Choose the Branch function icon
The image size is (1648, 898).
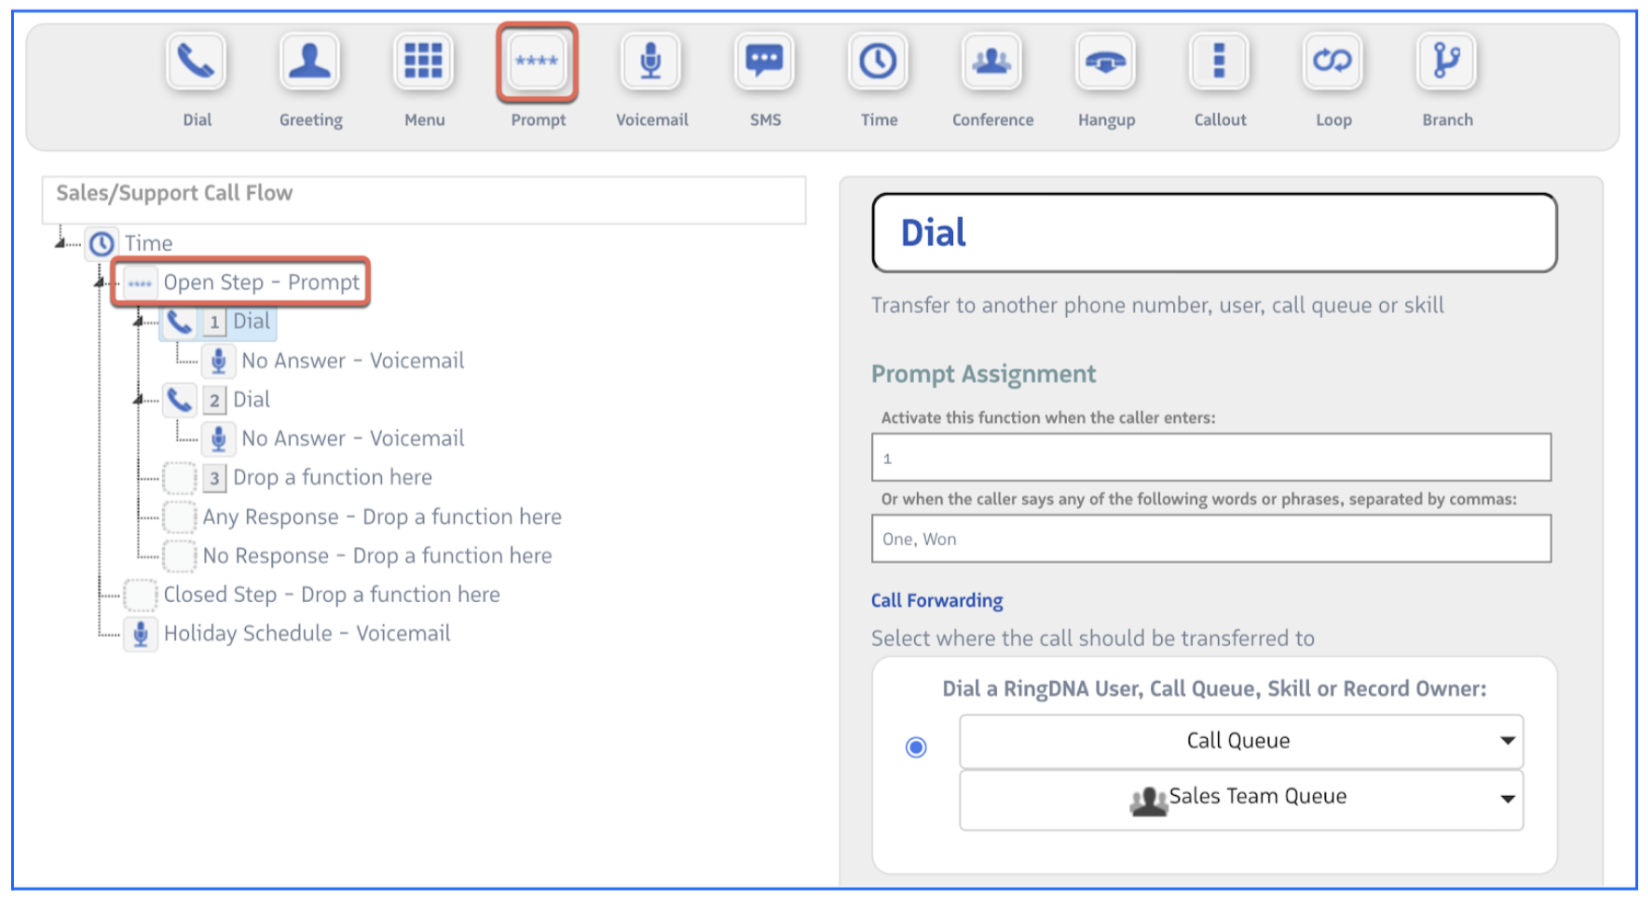(1446, 62)
